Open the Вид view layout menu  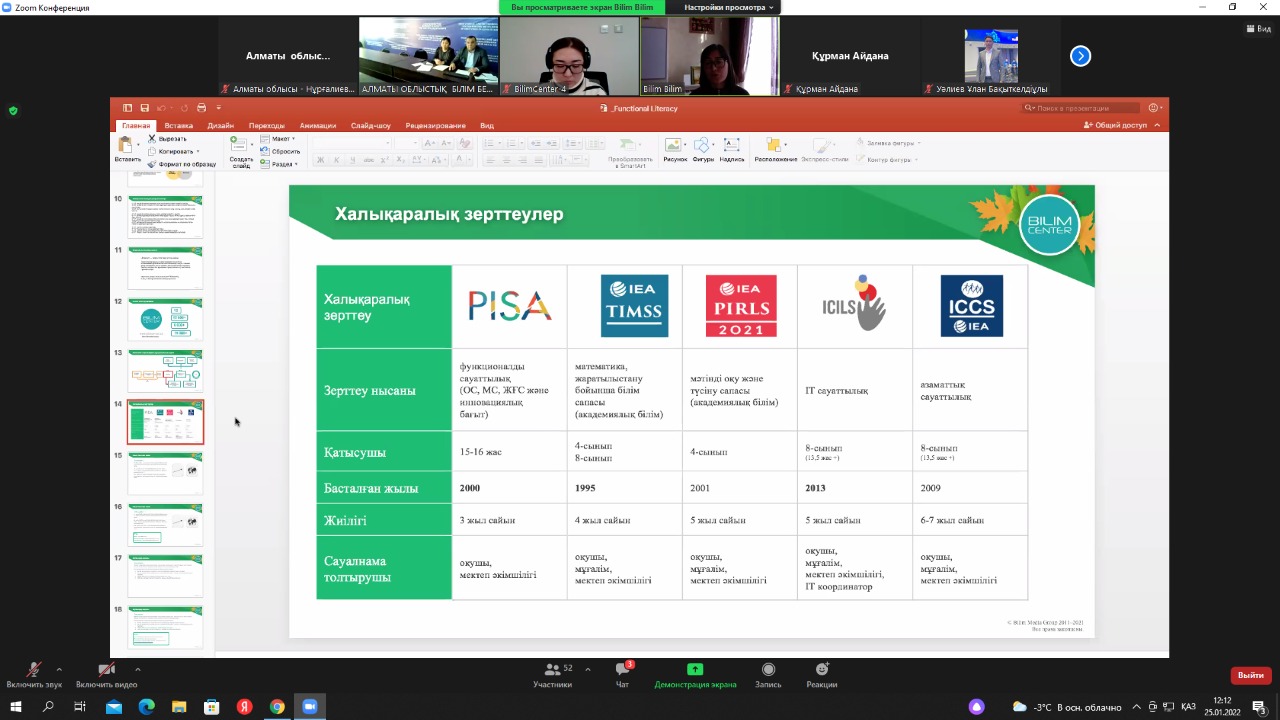pyautogui.click(x=1257, y=29)
